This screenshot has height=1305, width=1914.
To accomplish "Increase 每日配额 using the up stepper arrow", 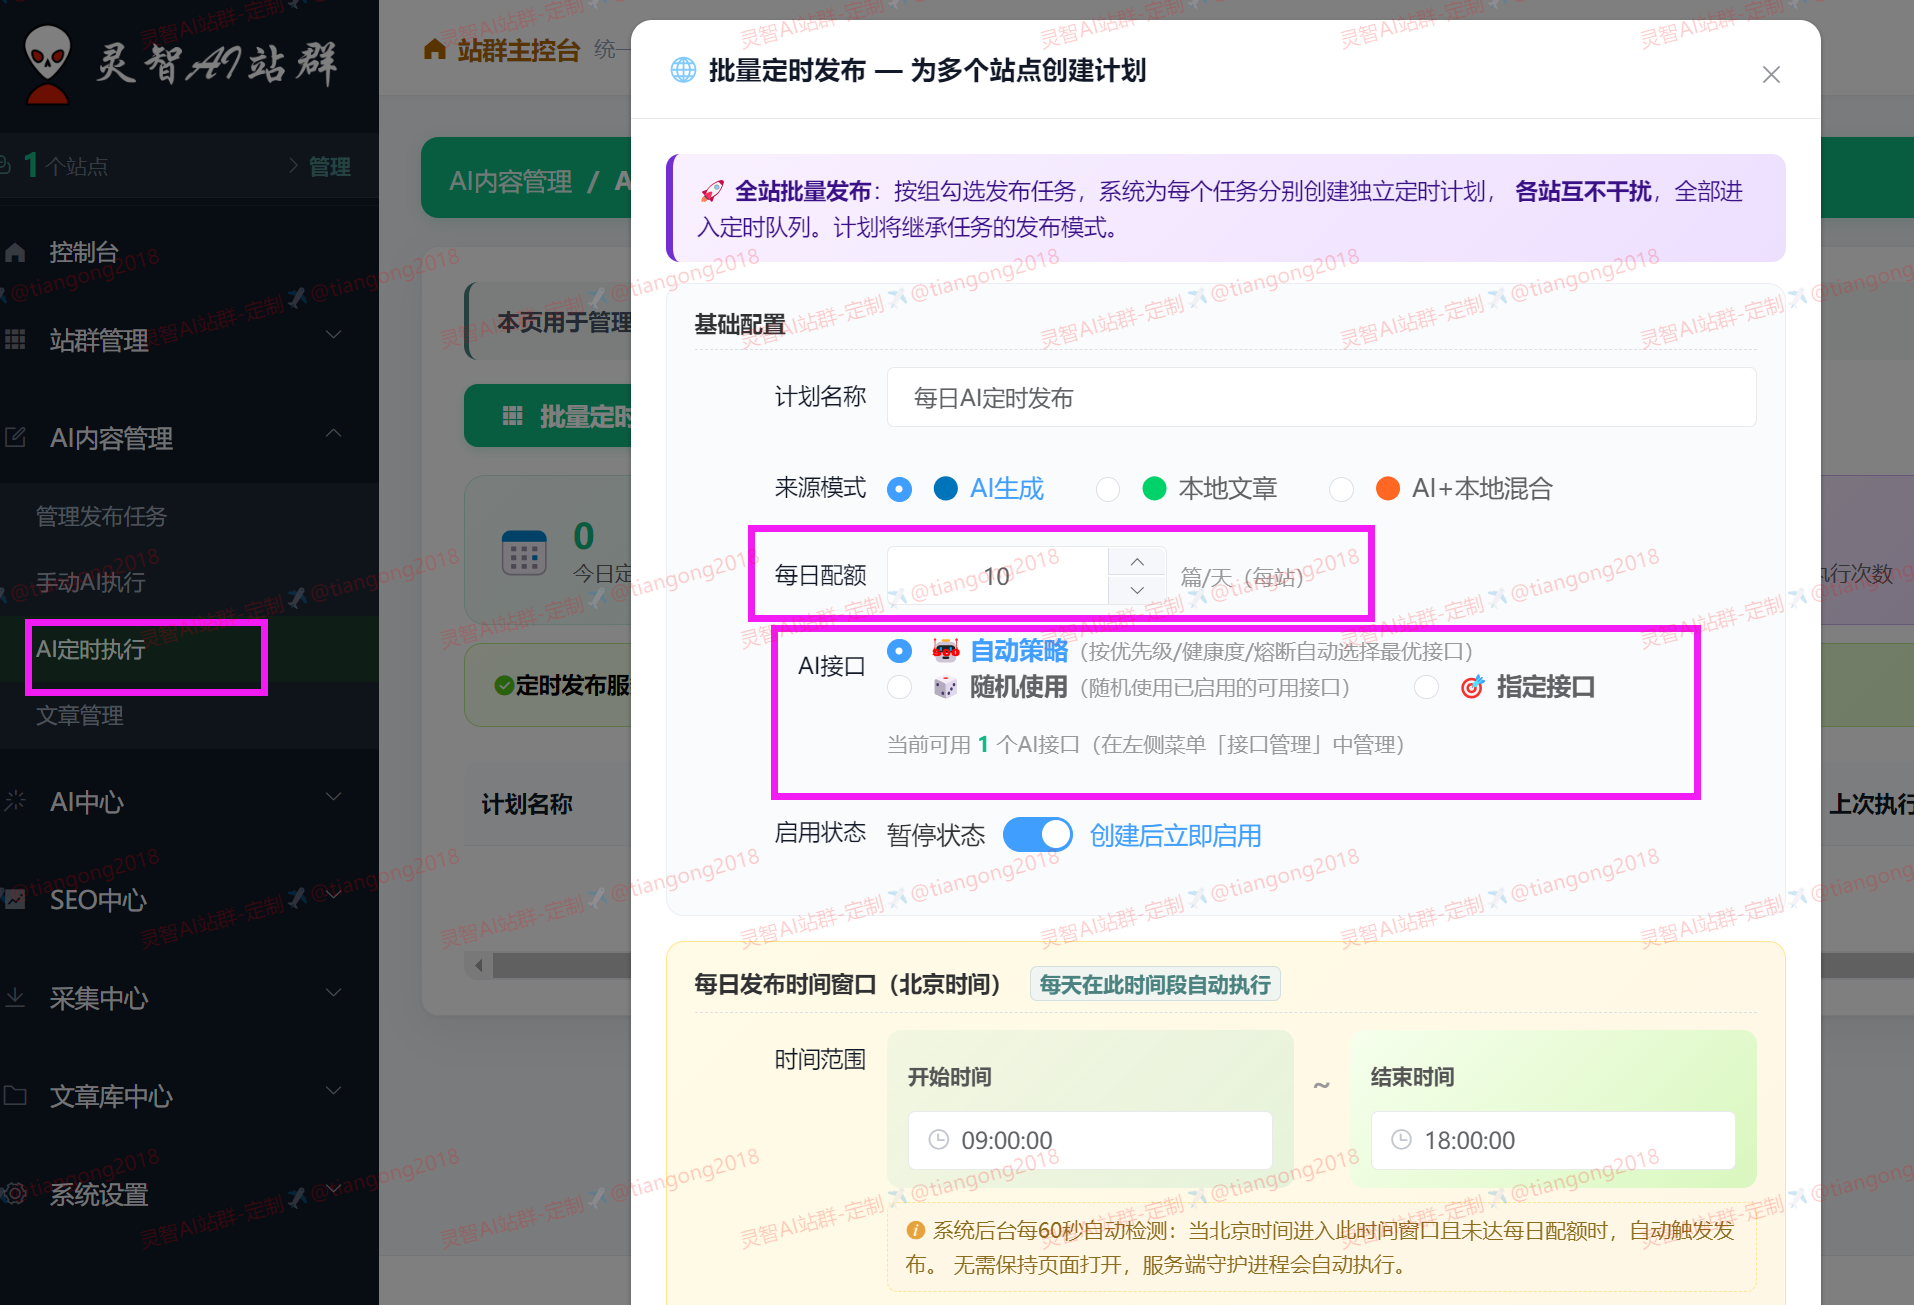I will [x=1137, y=560].
